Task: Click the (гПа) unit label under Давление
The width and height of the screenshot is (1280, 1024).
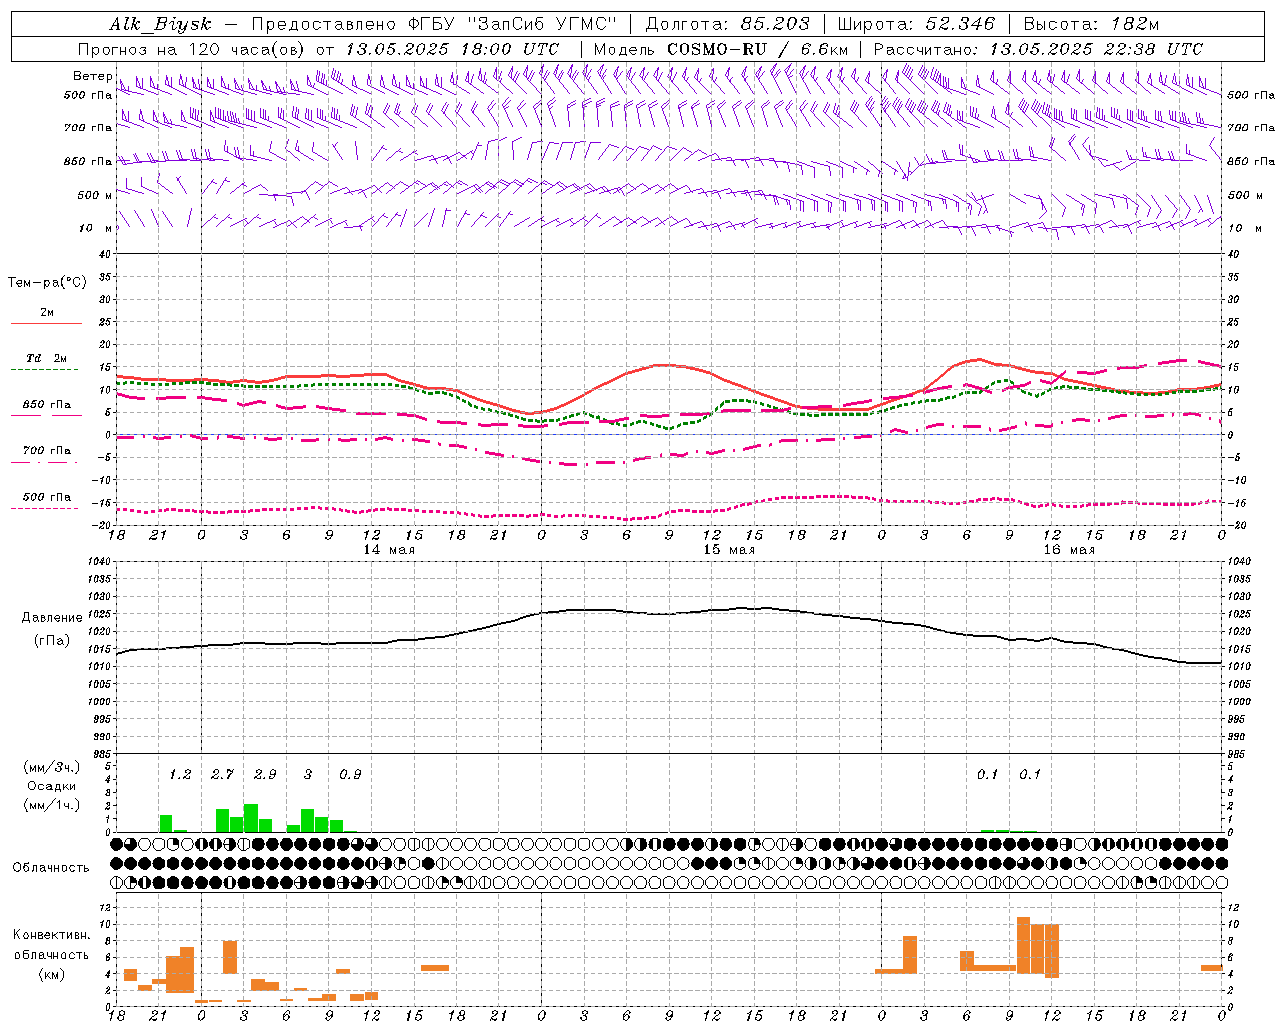Action: [x=52, y=641]
